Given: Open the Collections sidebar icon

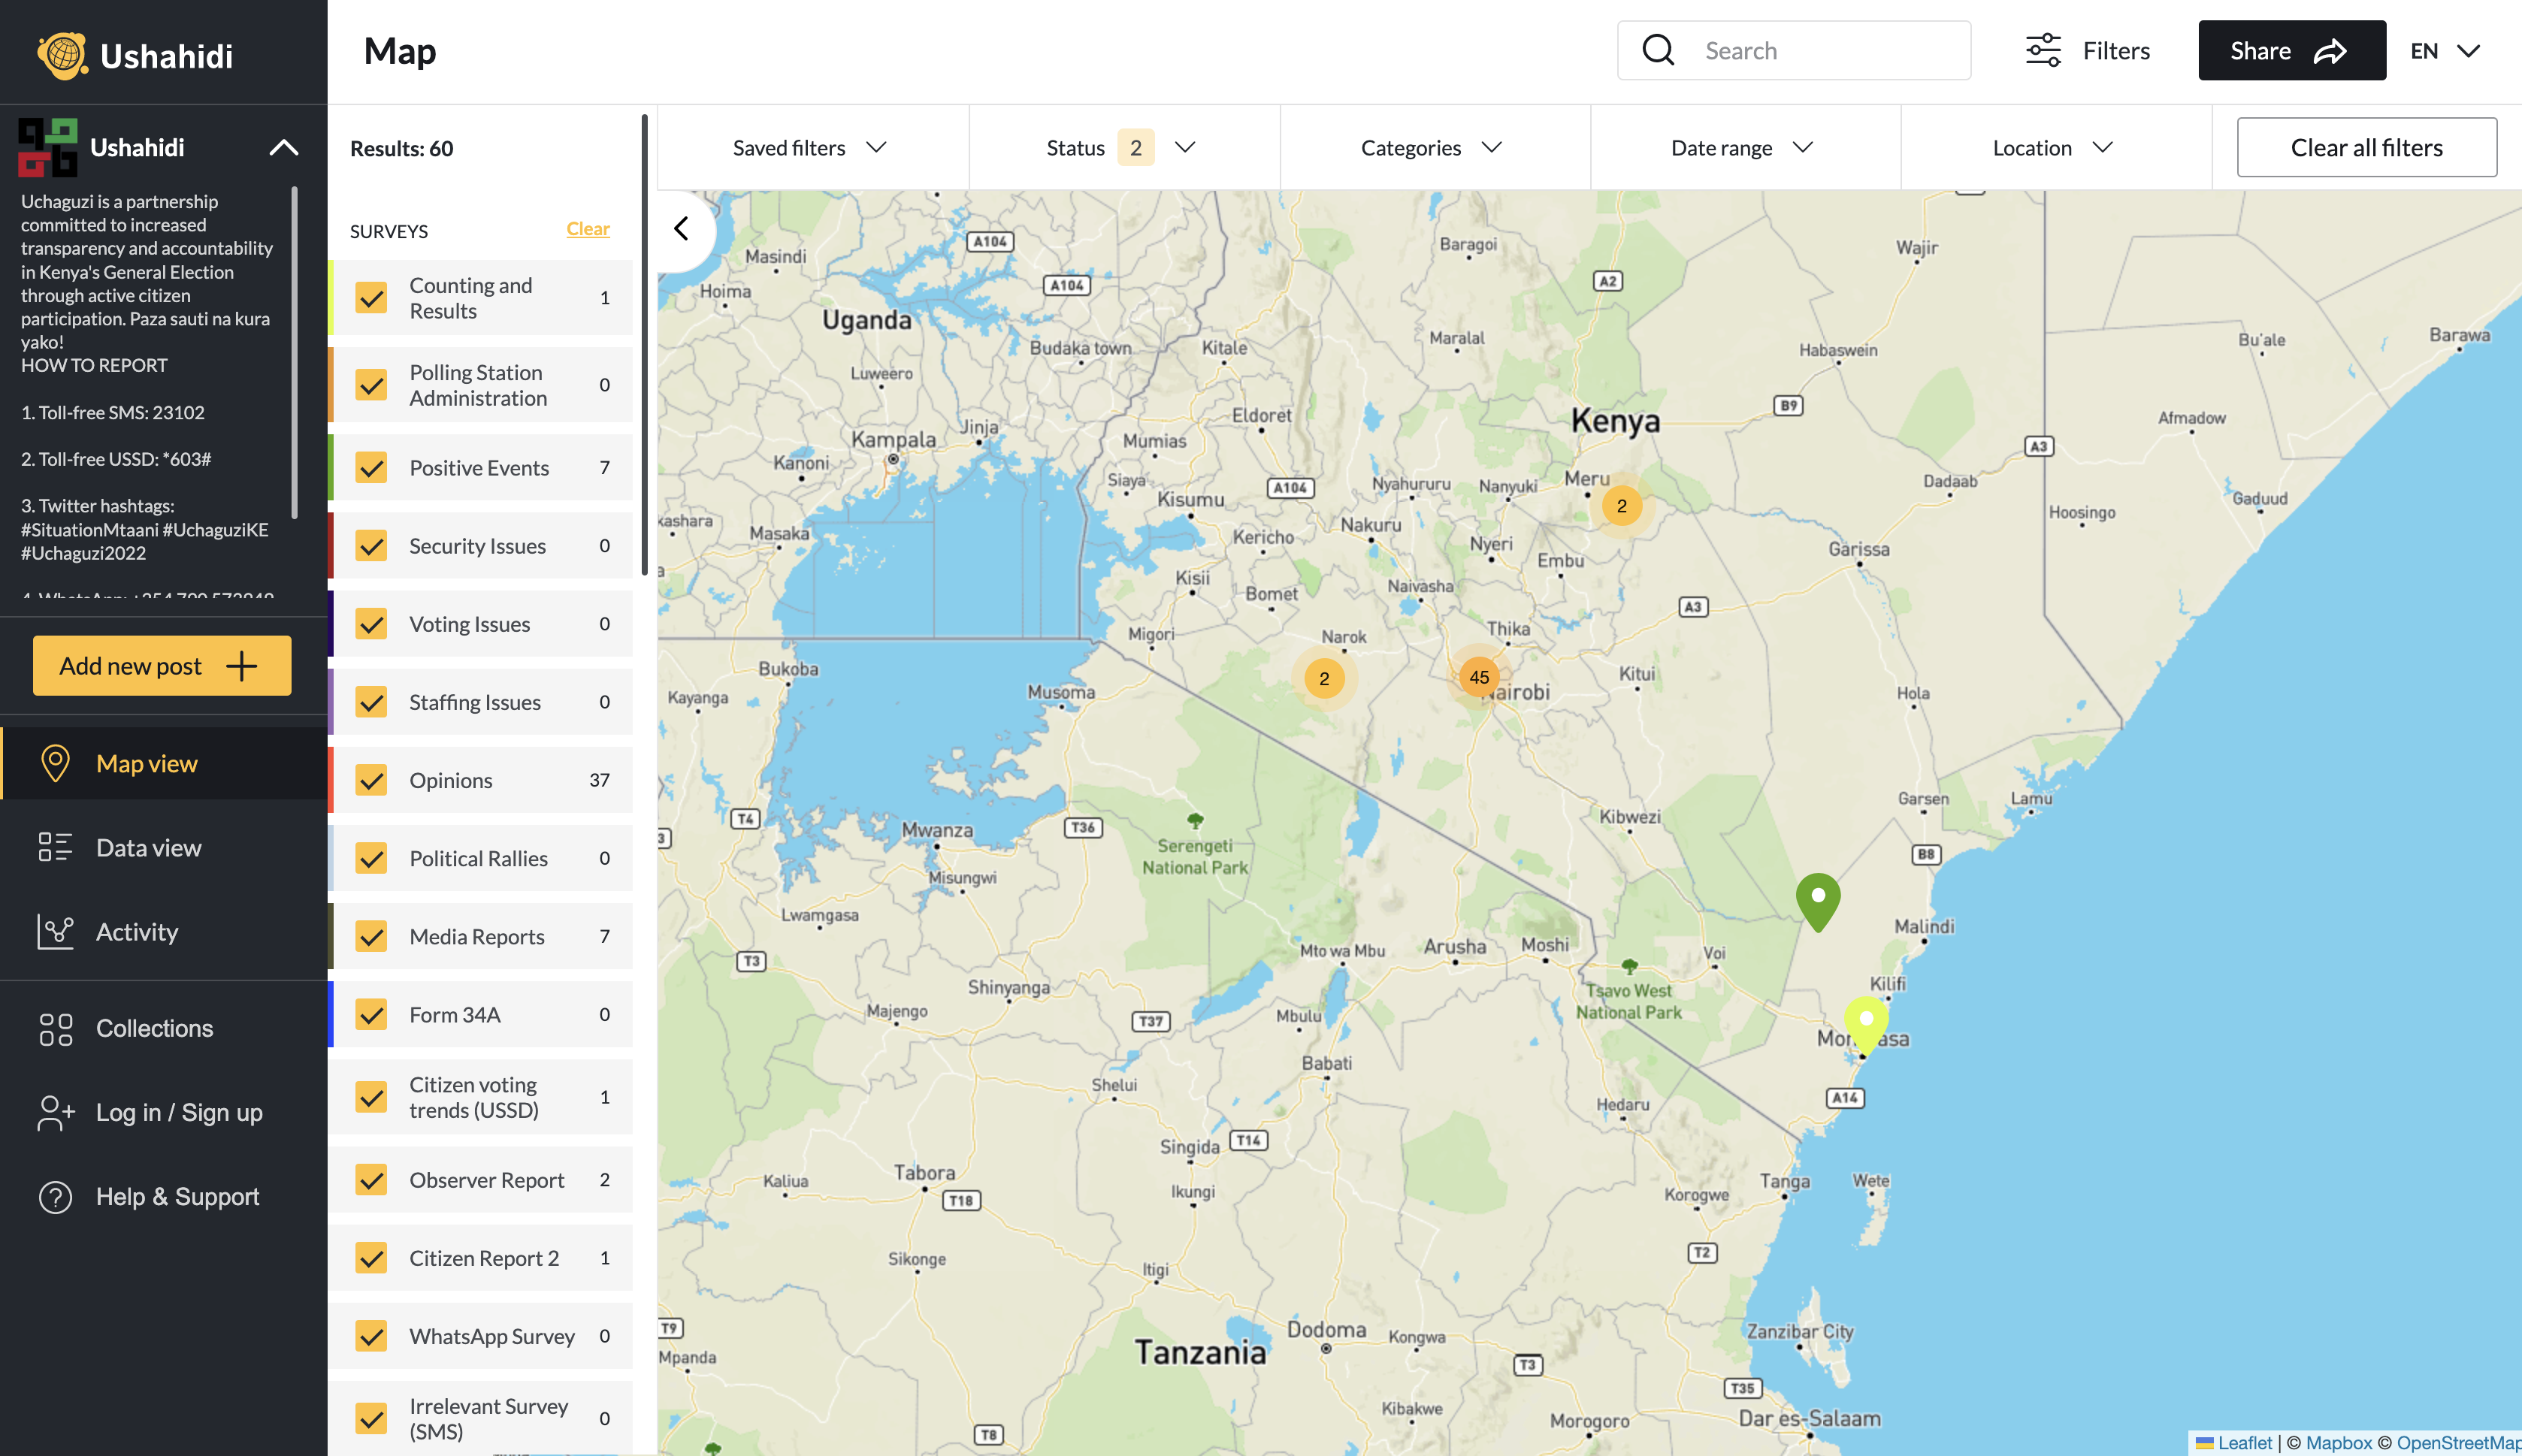Looking at the screenshot, I should point(56,1028).
